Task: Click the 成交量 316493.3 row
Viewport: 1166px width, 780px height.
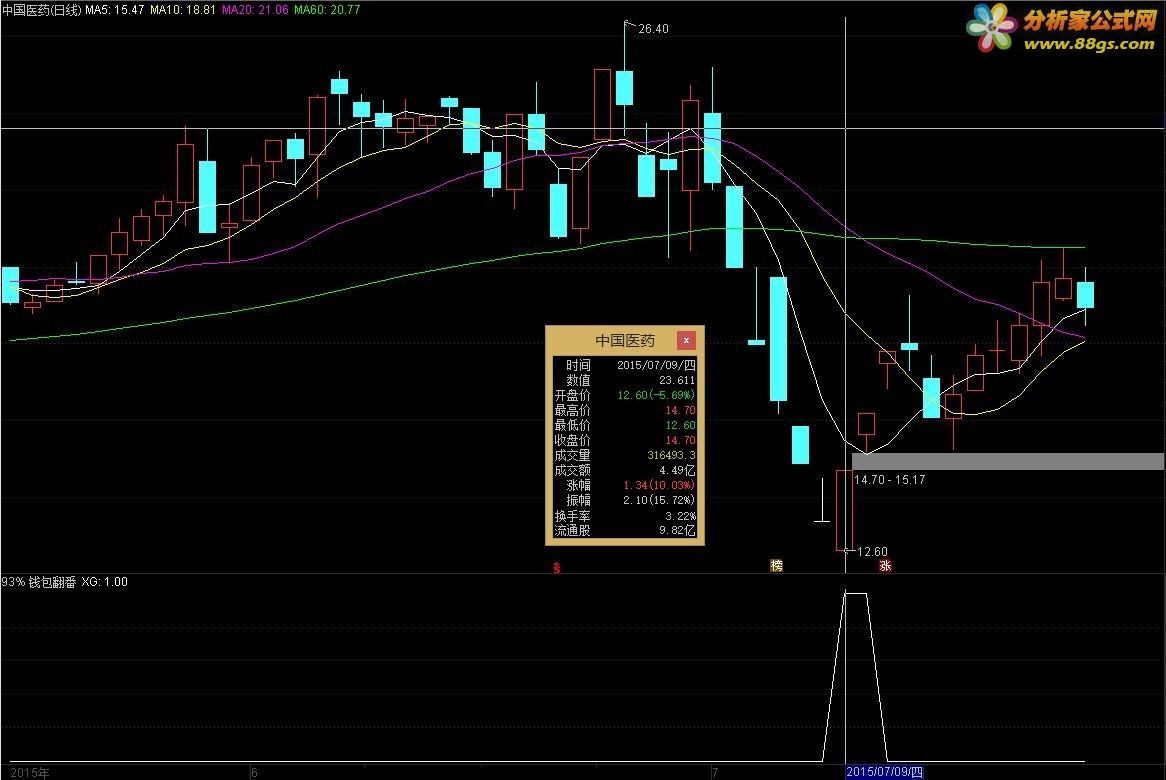Action: pos(625,455)
